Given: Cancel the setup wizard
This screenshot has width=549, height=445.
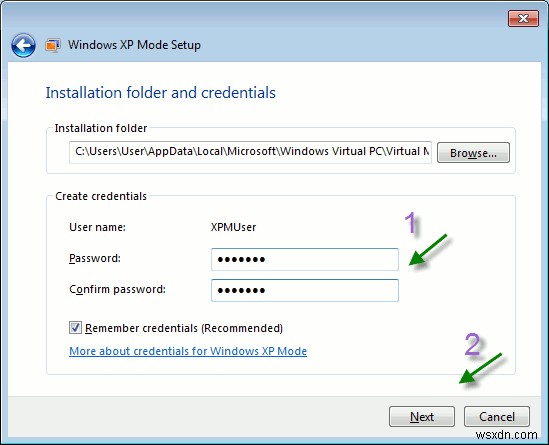Looking at the screenshot, I should click(496, 417).
